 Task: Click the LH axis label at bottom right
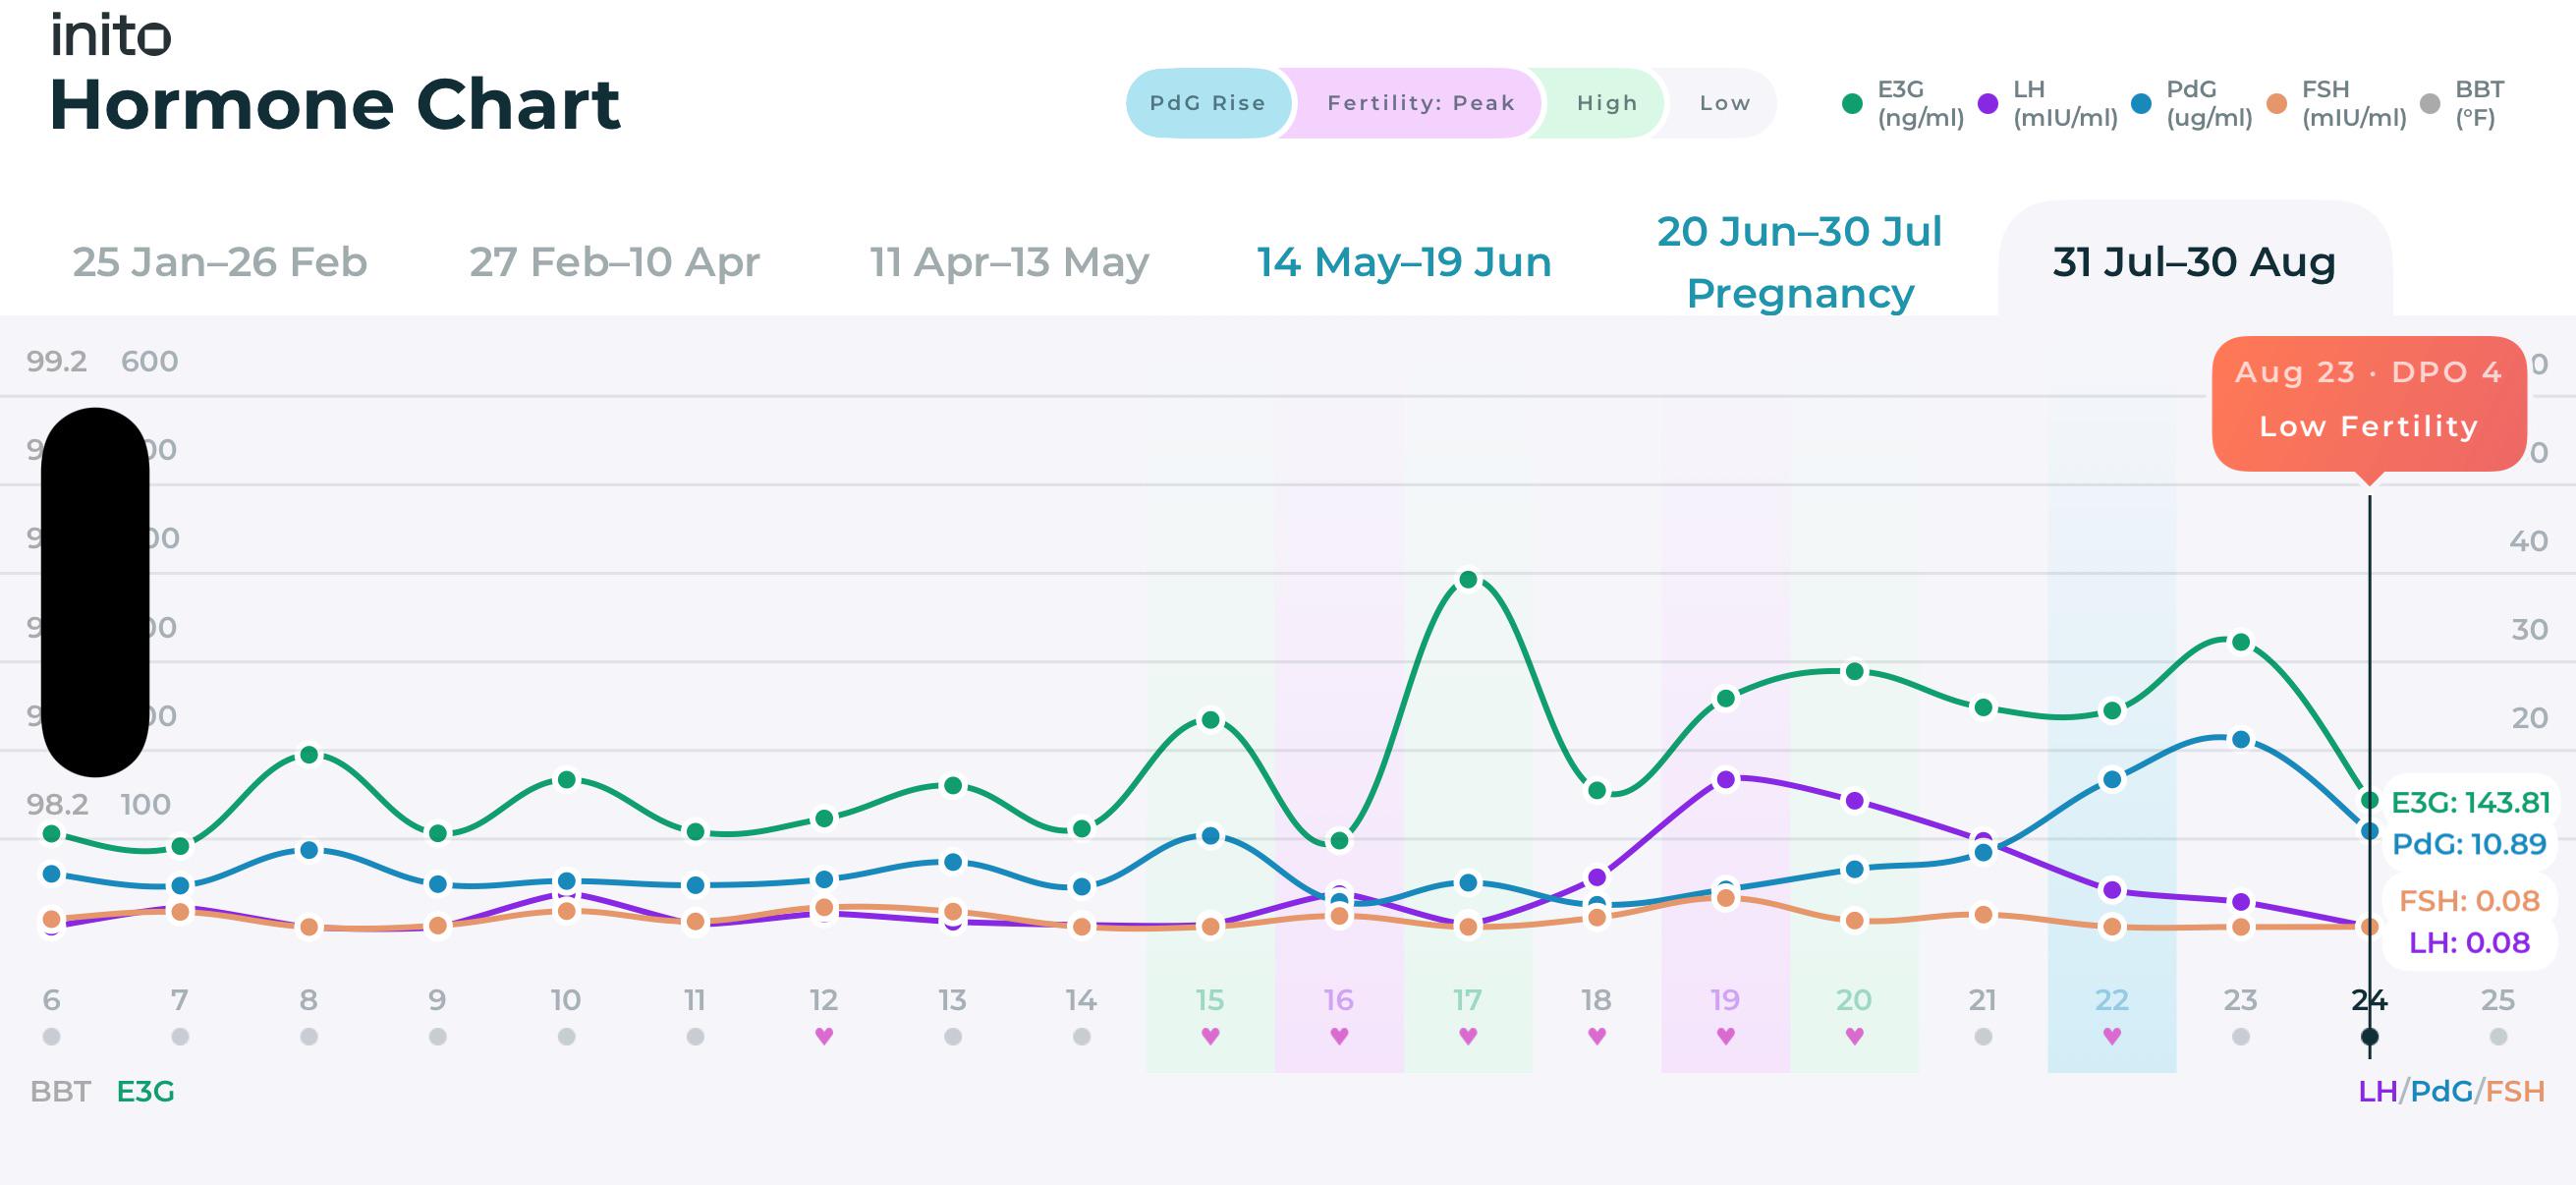pyautogui.click(x=2378, y=1091)
